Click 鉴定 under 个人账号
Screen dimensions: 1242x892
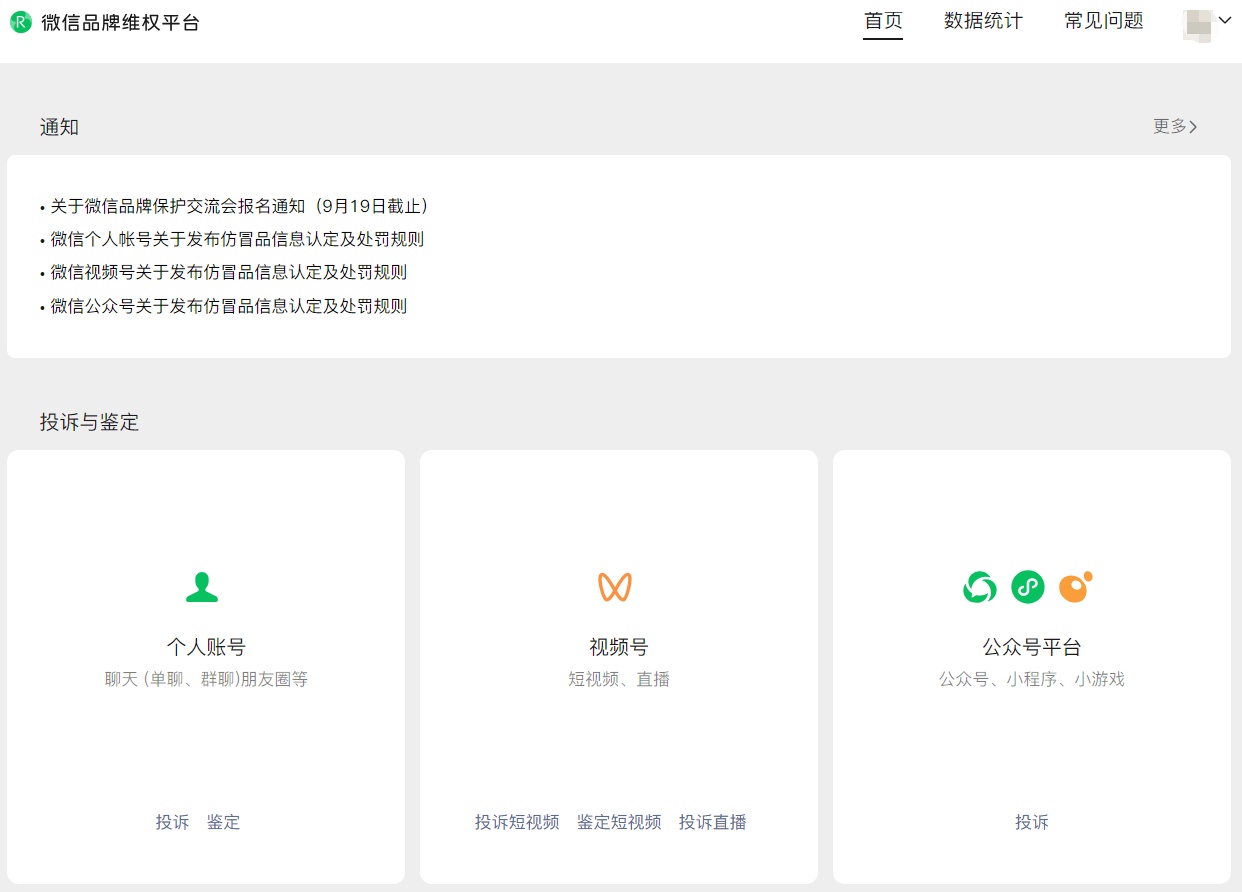coord(223,822)
